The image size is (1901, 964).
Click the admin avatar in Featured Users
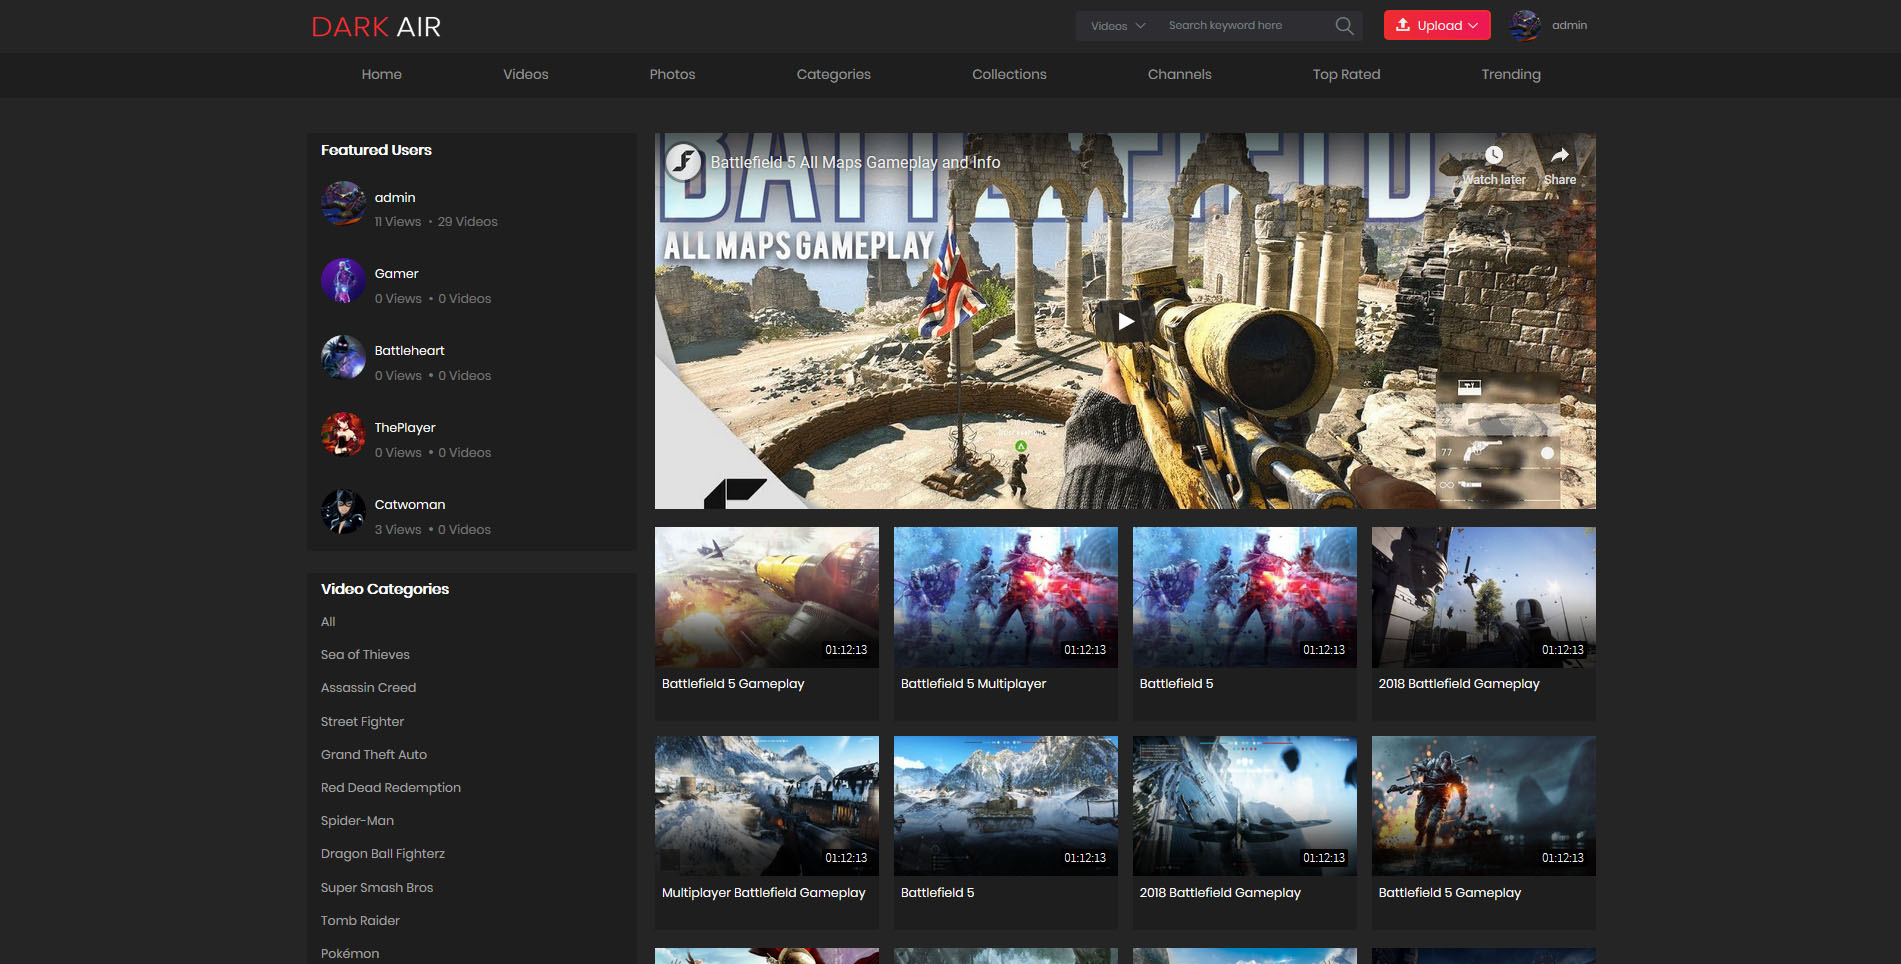343,203
